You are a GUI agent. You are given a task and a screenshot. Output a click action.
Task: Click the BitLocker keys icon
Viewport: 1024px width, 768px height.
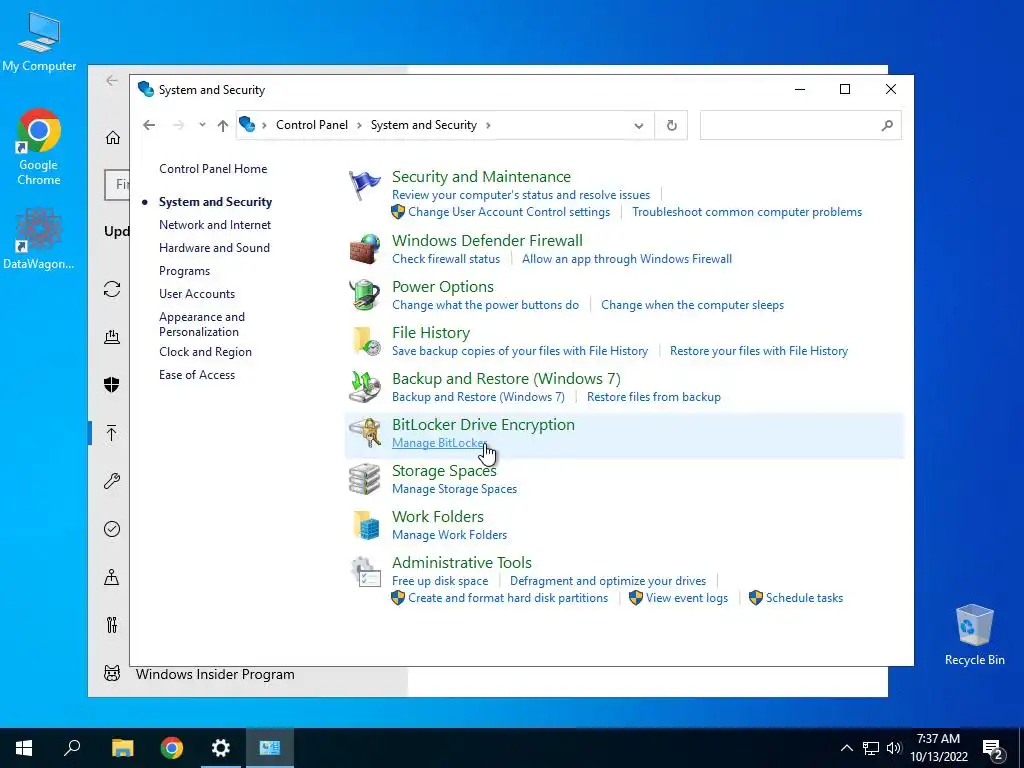pos(364,432)
